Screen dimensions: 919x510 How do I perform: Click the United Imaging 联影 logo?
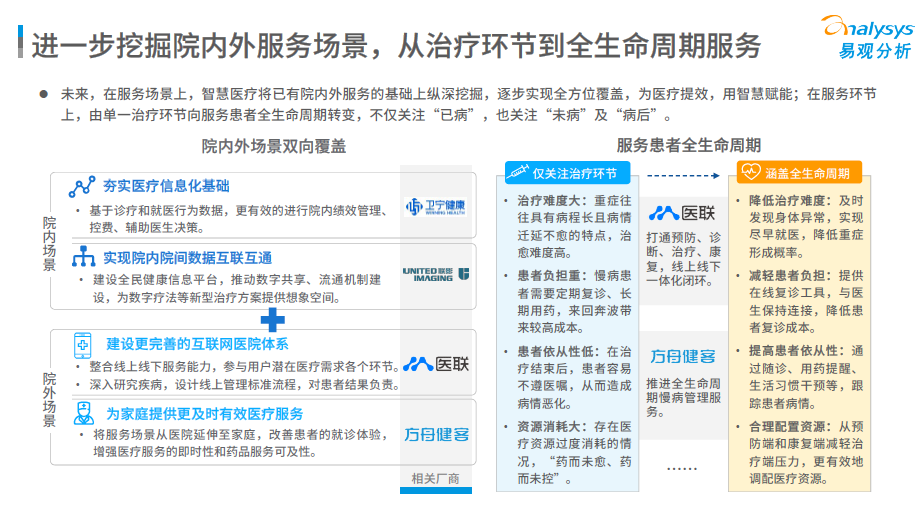[x=435, y=273]
